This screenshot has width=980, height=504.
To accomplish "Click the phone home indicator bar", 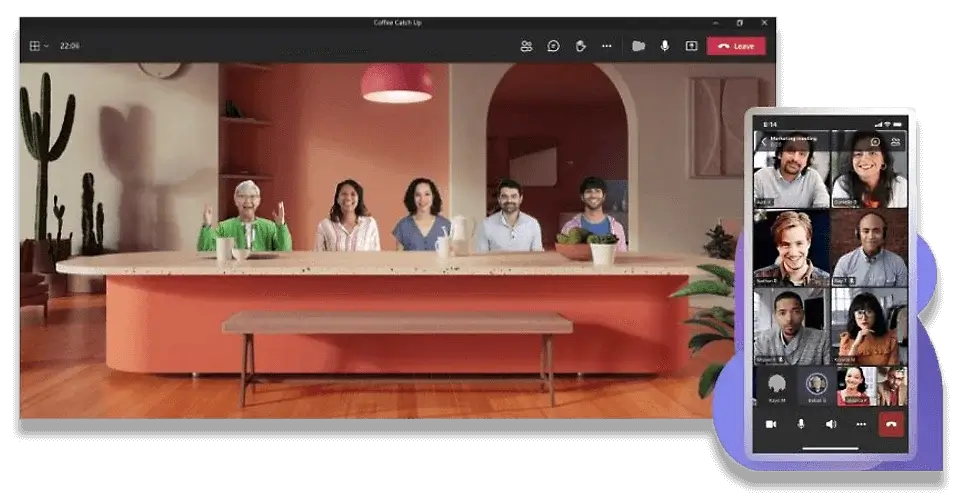I will 830,448.
